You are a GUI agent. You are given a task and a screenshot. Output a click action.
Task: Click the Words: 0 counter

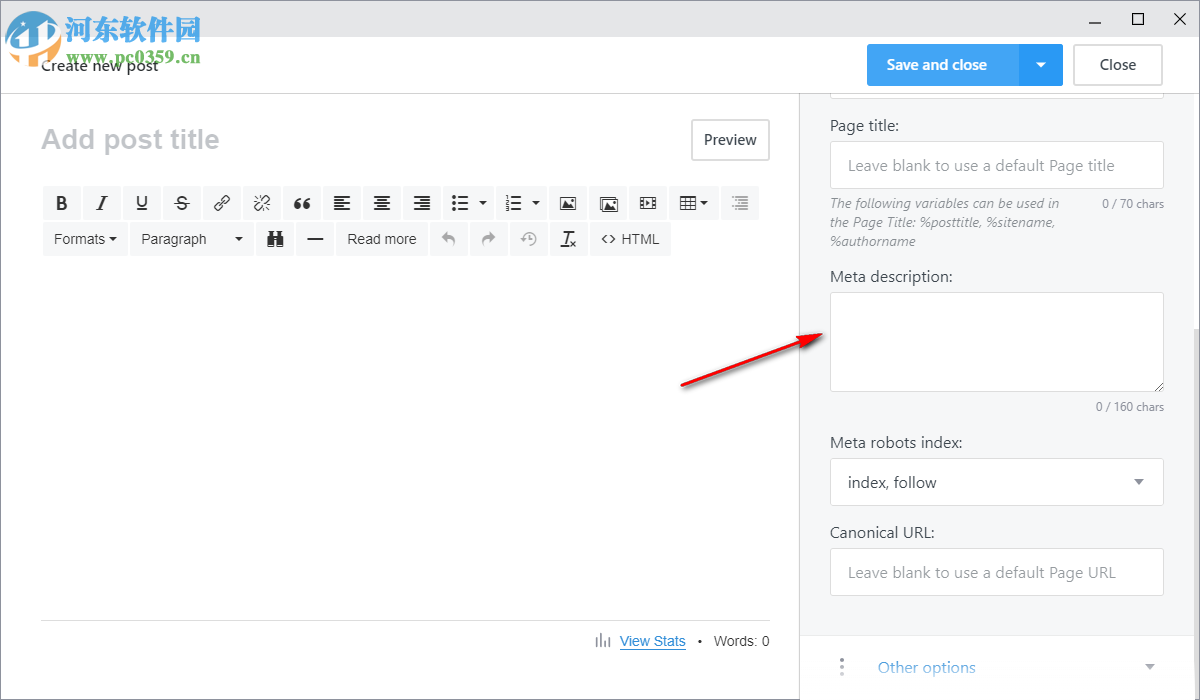(742, 641)
